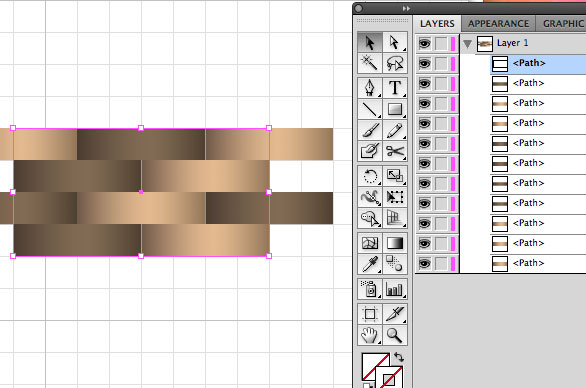
Task: Open the APPEARANCE tab
Action: click(498, 24)
